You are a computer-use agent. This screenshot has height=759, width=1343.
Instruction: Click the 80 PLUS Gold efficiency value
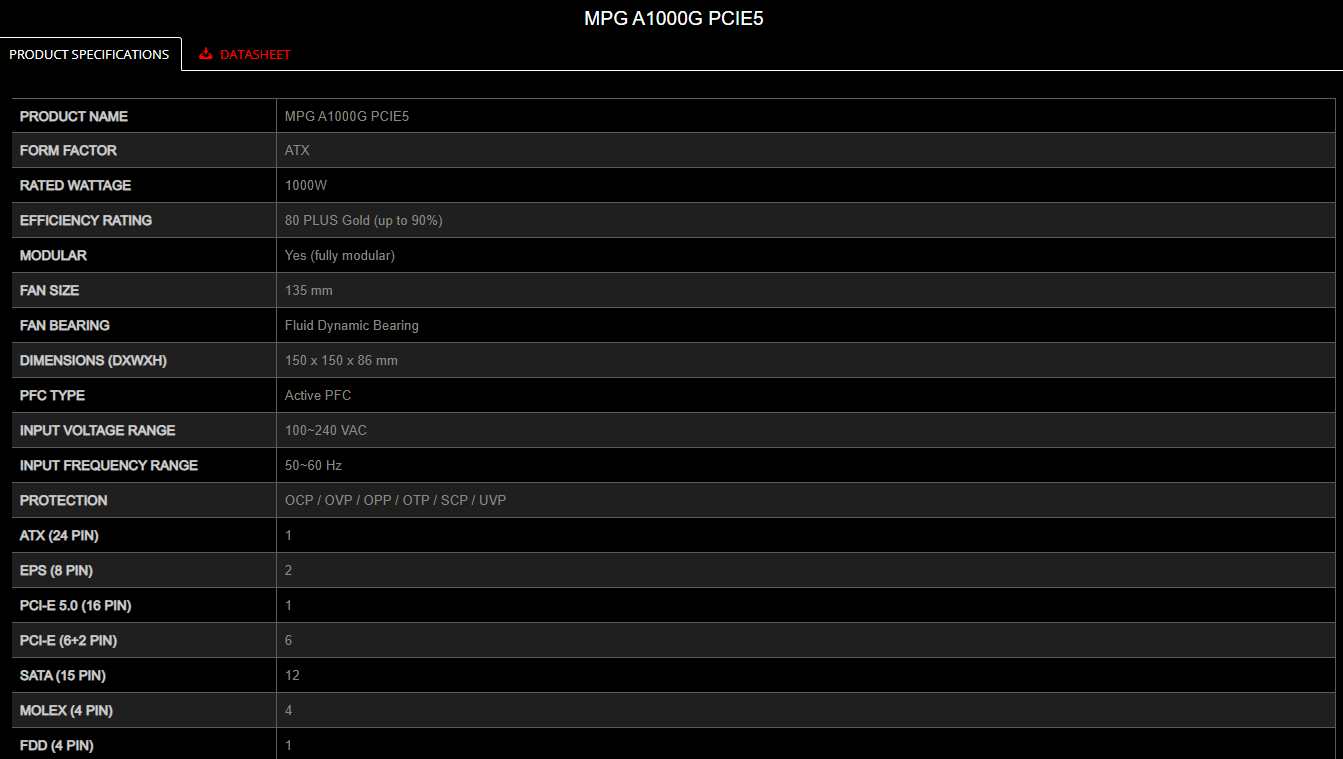pyautogui.click(x=364, y=220)
